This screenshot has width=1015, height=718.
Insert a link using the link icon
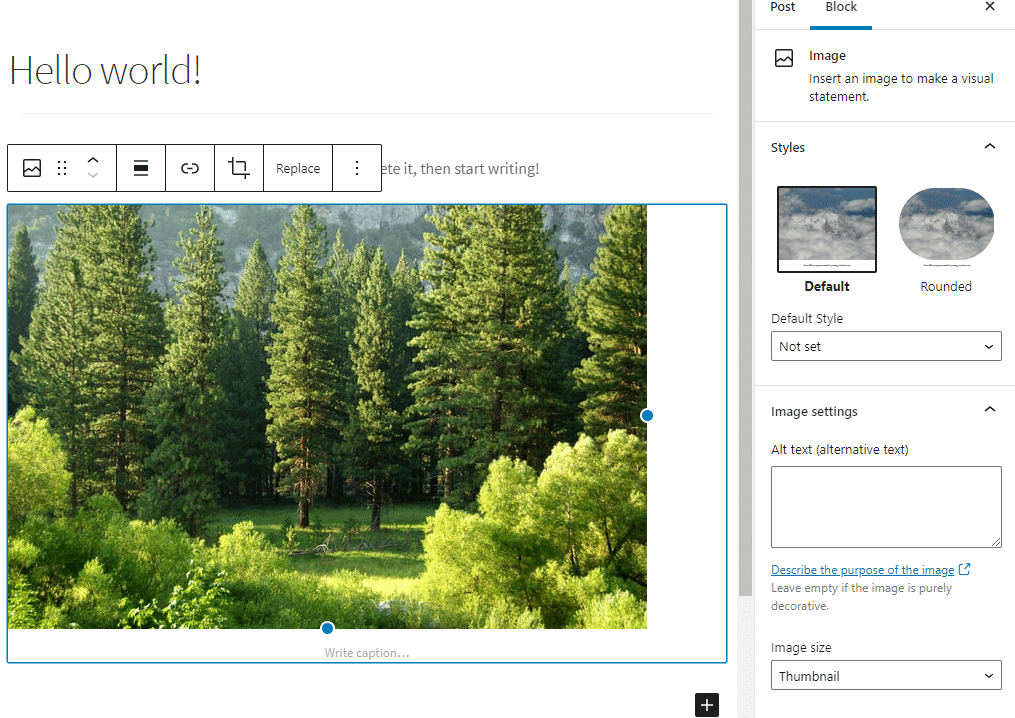point(190,168)
